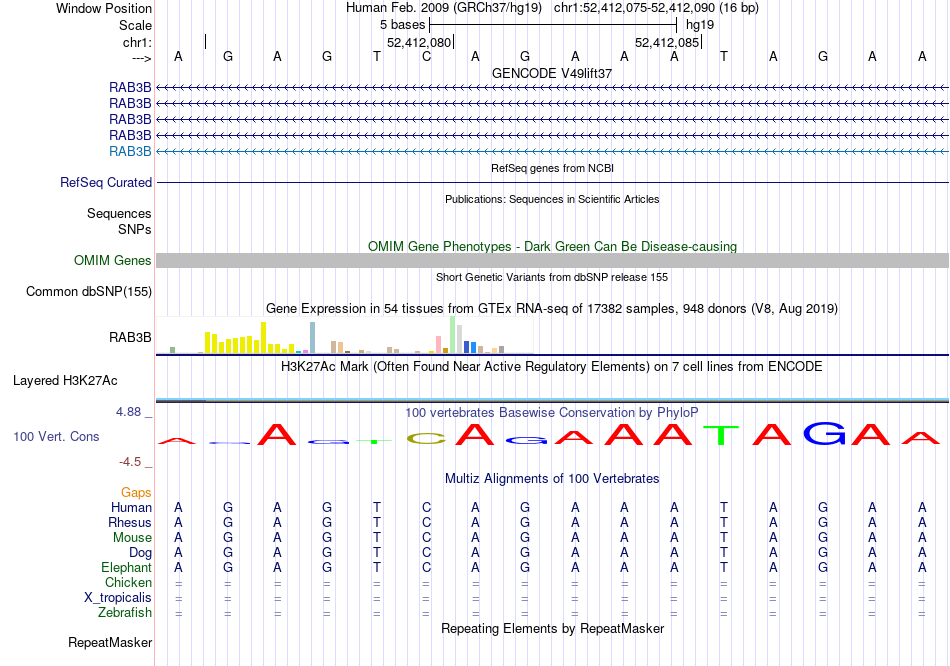Click the light blue RAB3B gene label
This screenshot has width=950, height=666.
[x=130, y=152]
